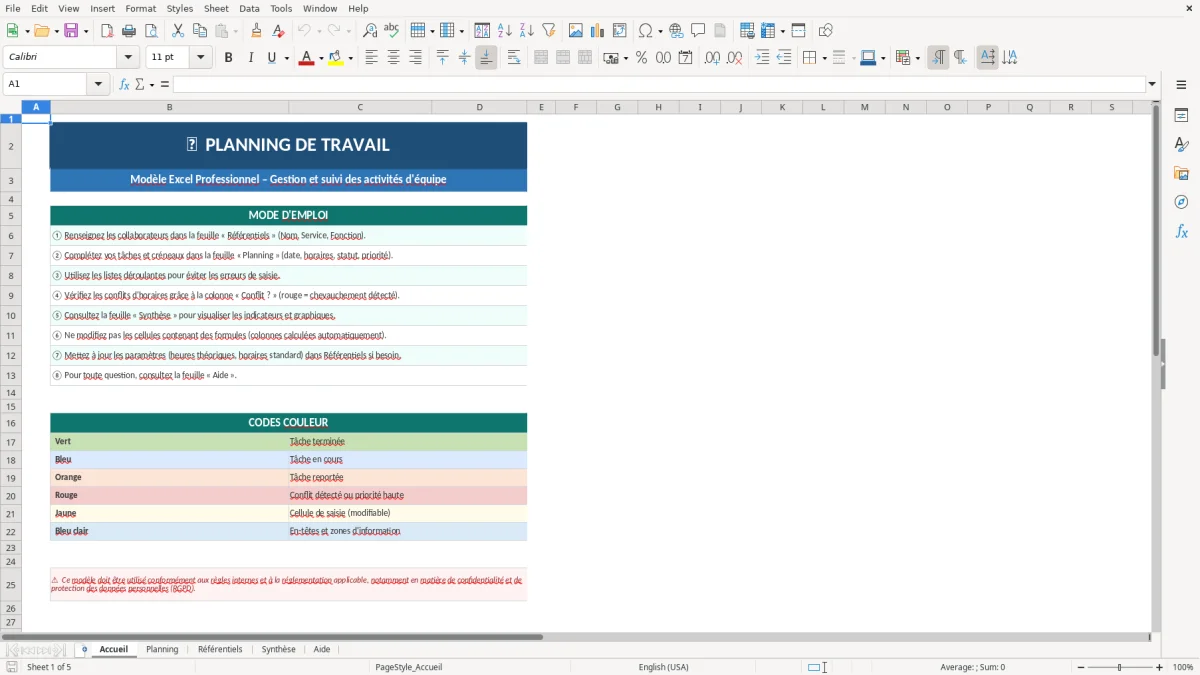Expand font color dropdown arrow
This screenshot has width=1200, height=675.
(x=320, y=58)
